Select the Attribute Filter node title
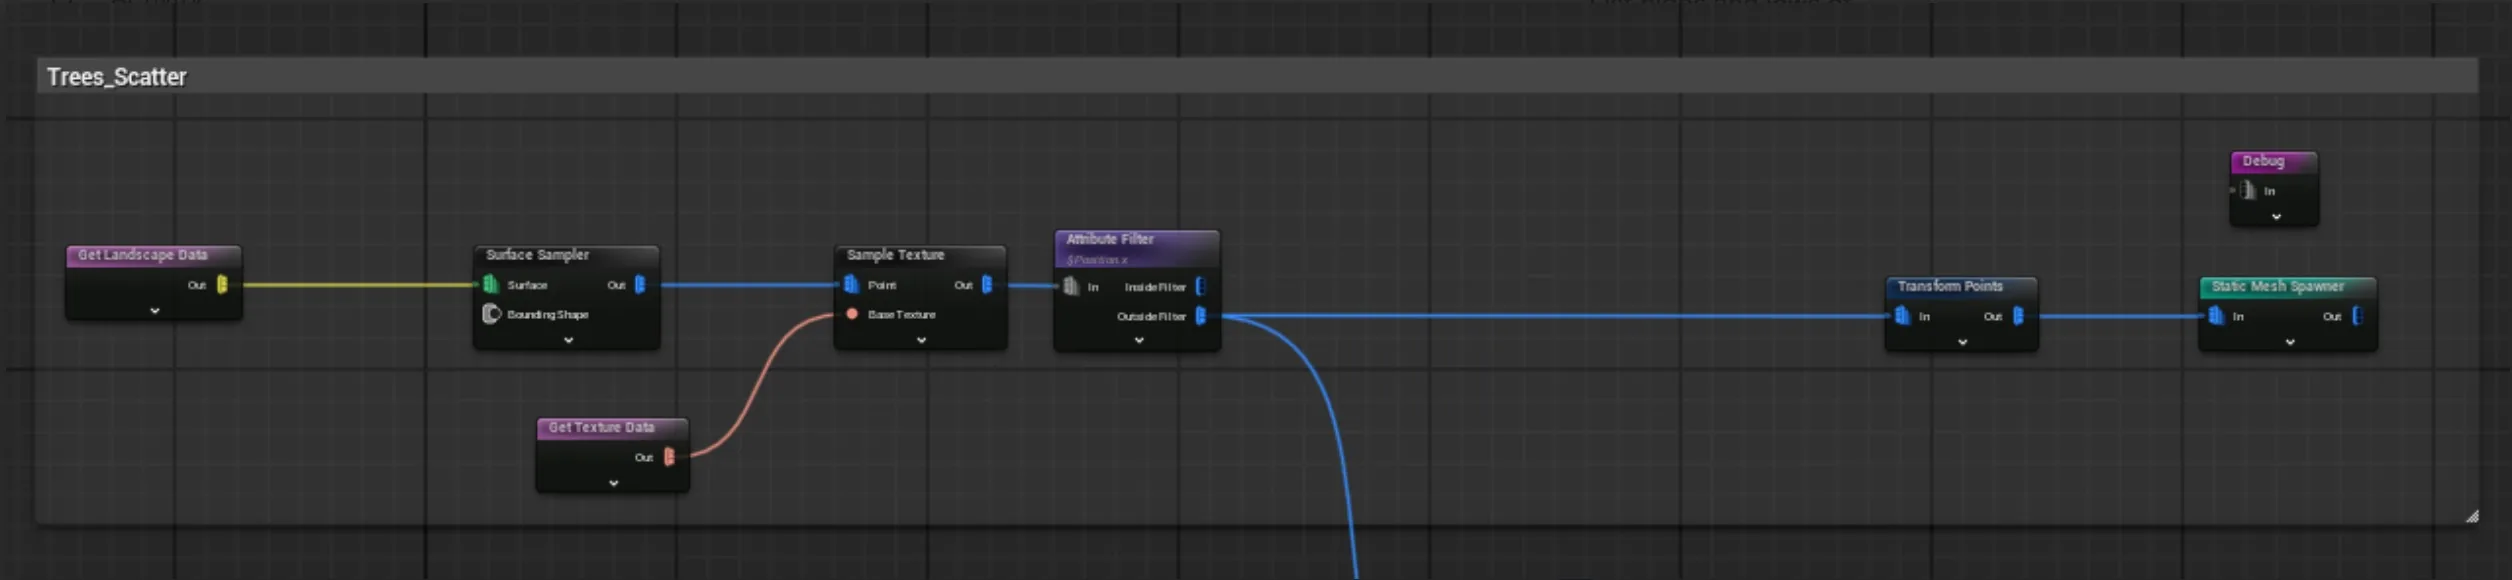Screen dimensions: 2512x580 [x=1110, y=239]
